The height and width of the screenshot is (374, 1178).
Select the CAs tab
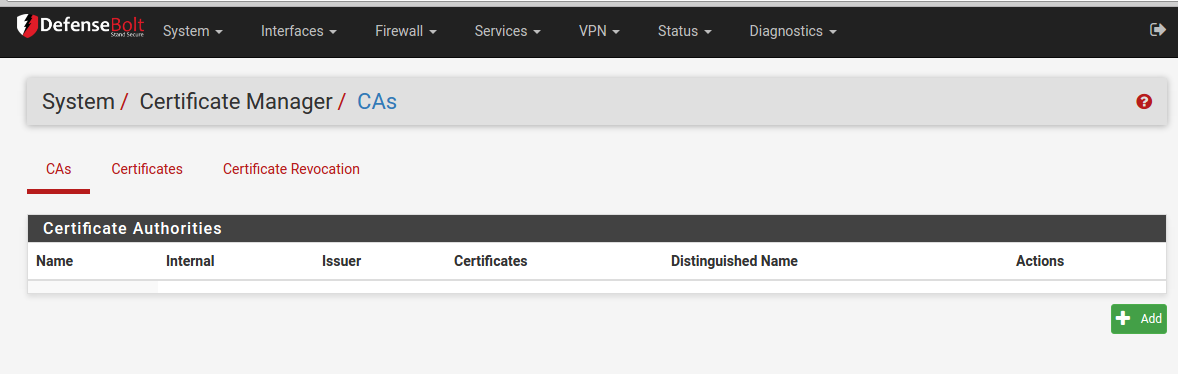(59, 170)
